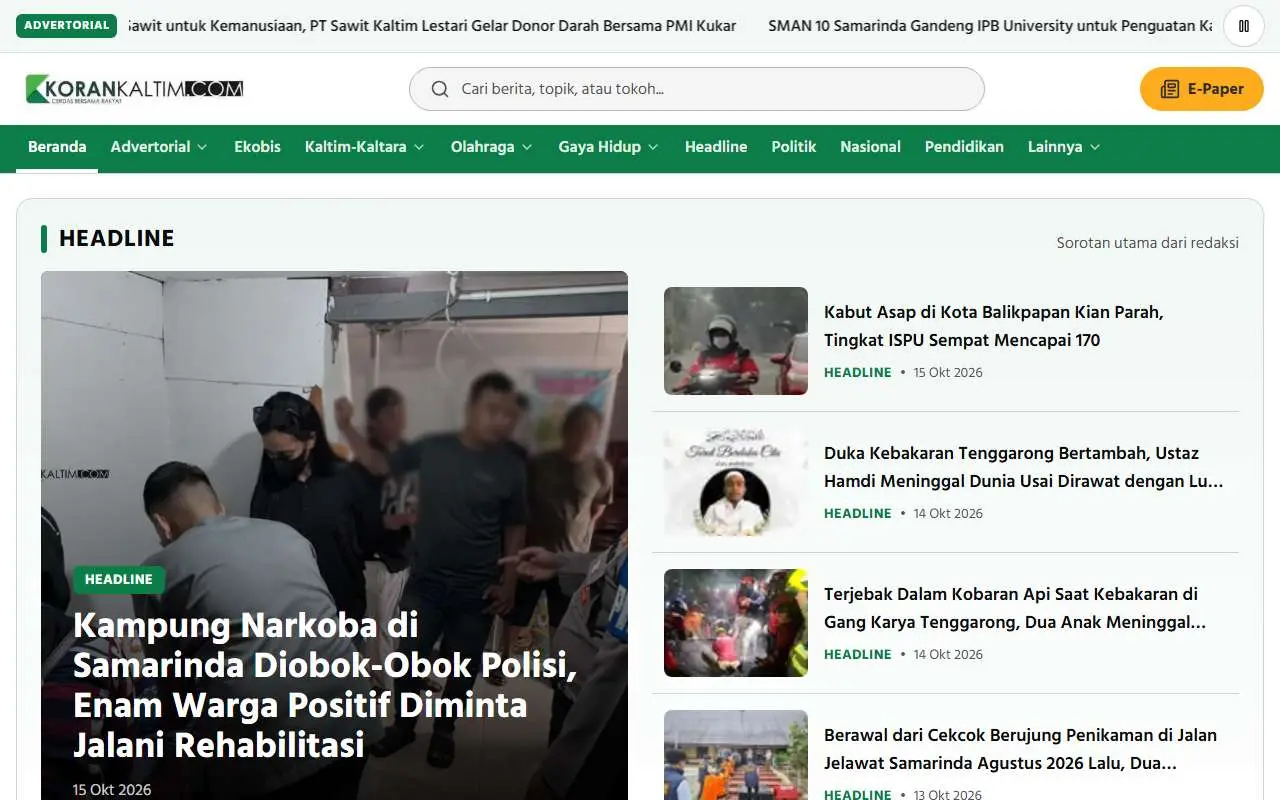Open the Politik section

click(x=794, y=147)
